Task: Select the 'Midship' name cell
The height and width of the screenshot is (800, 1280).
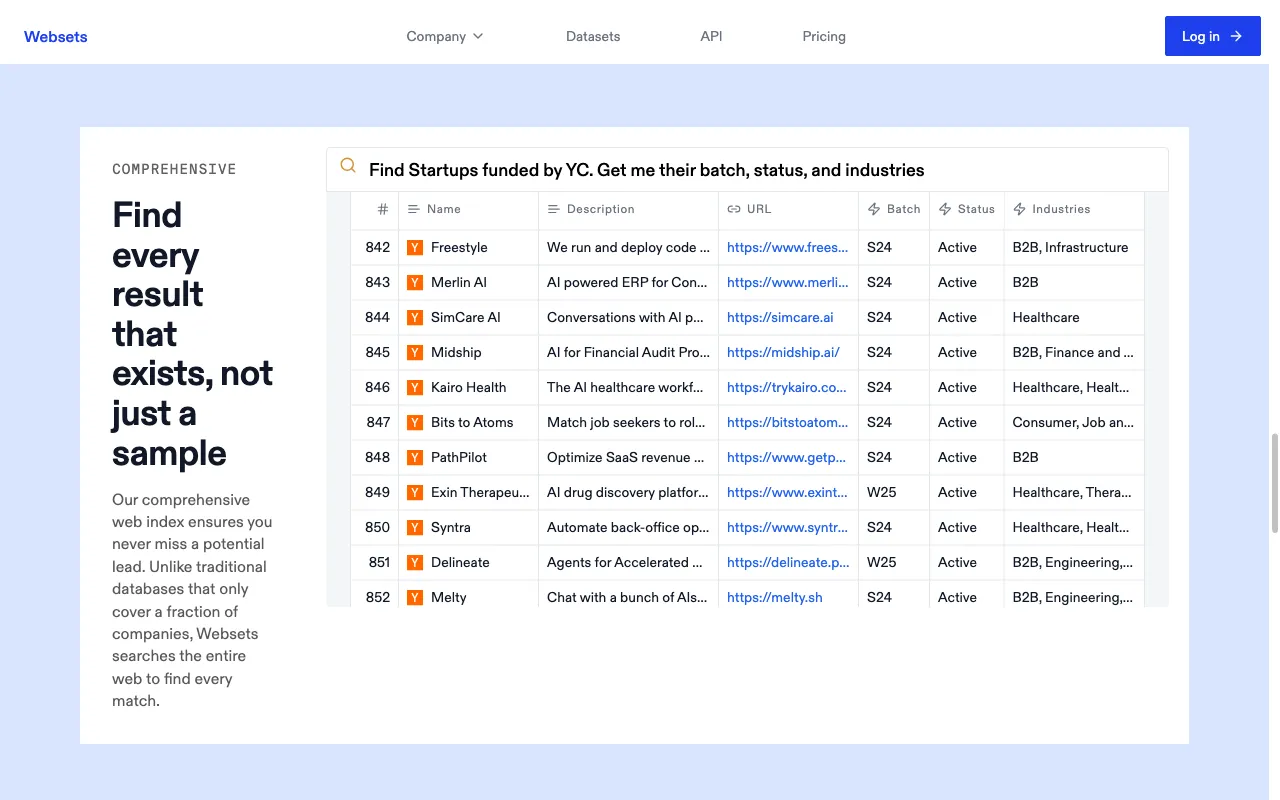Action: point(468,352)
